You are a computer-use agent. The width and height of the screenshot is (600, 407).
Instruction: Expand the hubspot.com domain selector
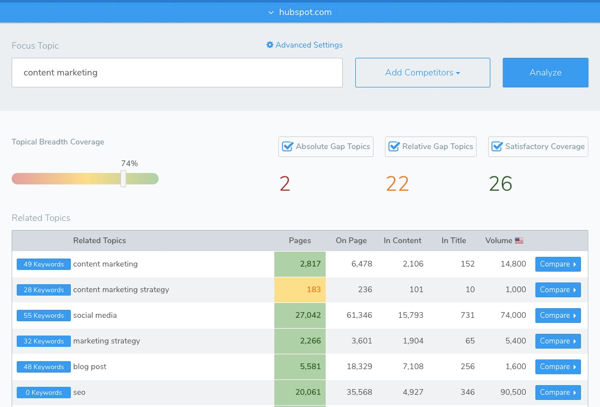coord(300,12)
